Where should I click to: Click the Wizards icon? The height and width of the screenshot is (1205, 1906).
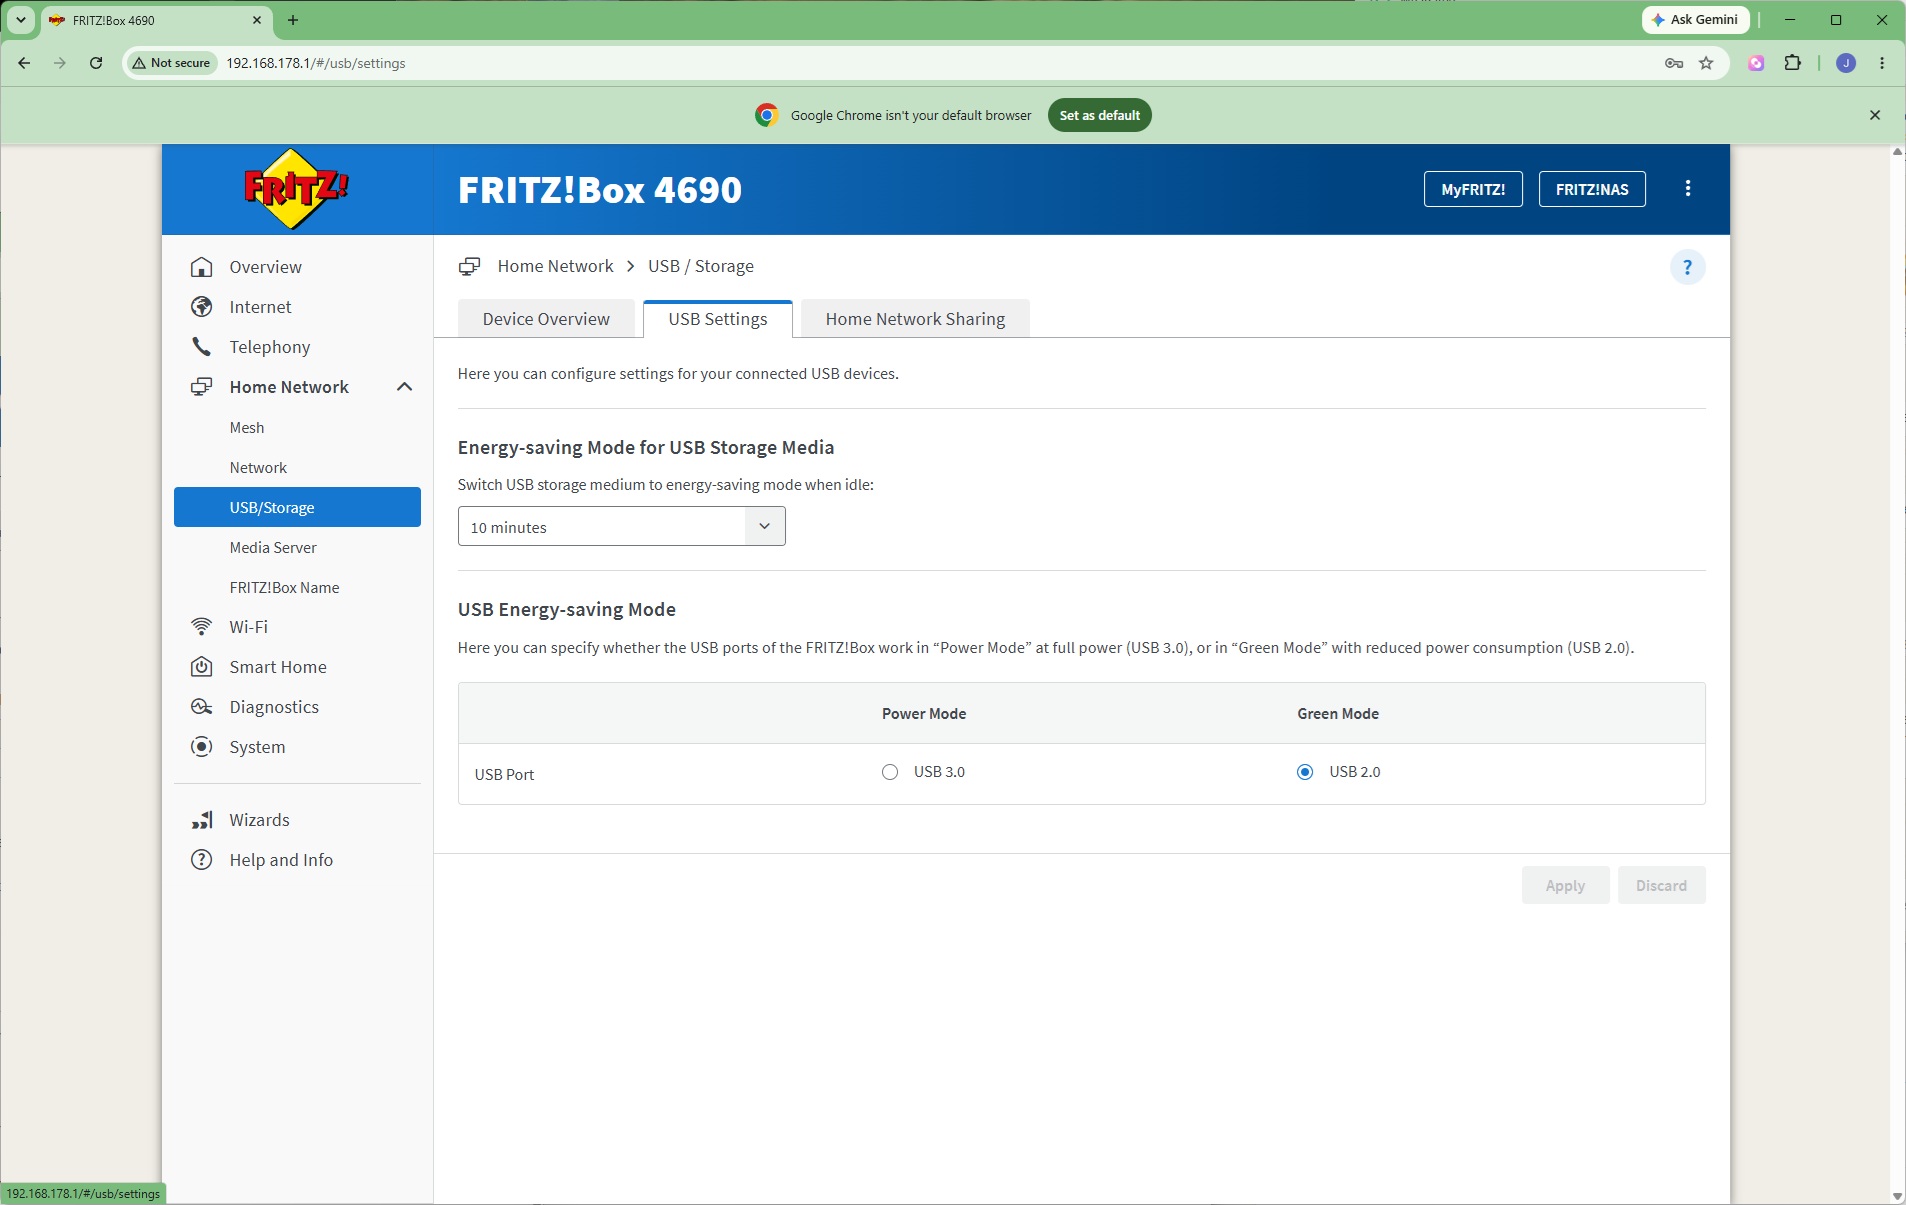pyautogui.click(x=202, y=820)
